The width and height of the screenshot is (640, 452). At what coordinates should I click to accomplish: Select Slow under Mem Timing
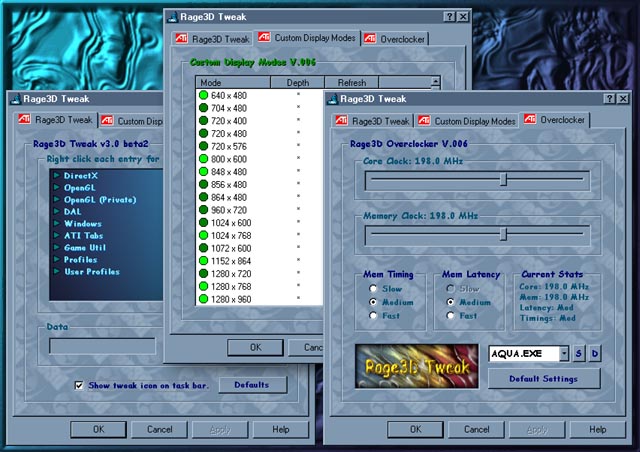(x=373, y=288)
